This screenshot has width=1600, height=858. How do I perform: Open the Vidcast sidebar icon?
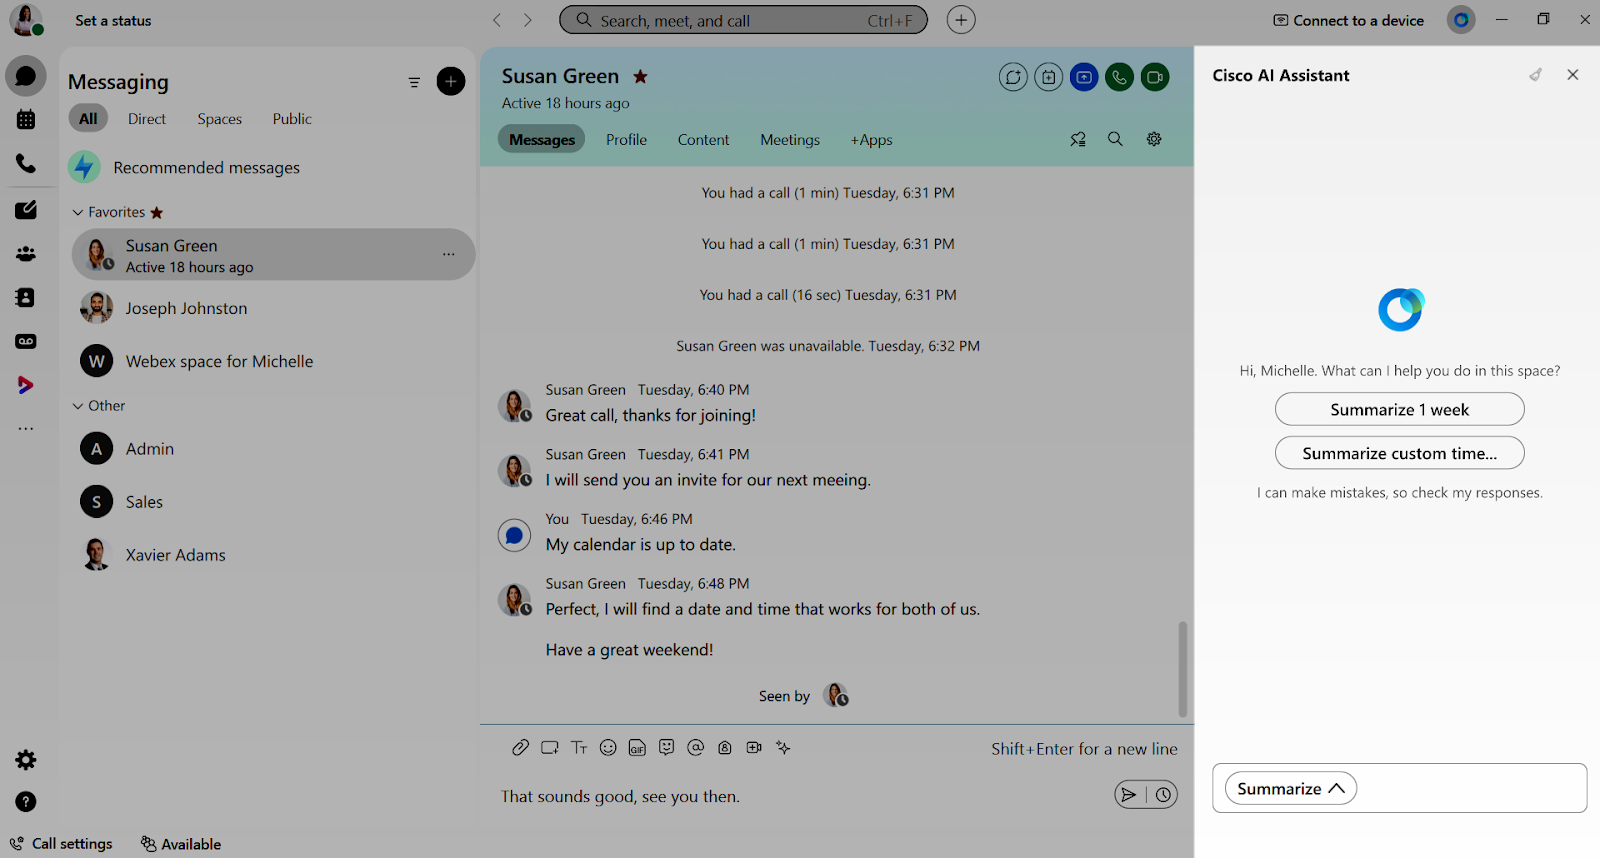click(x=26, y=385)
